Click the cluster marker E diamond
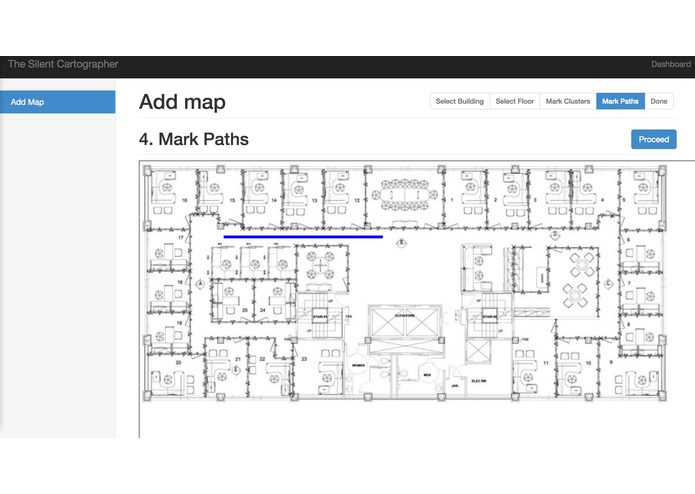This screenshot has height=494, width=695. pyautogui.click(x=236, y=369)
